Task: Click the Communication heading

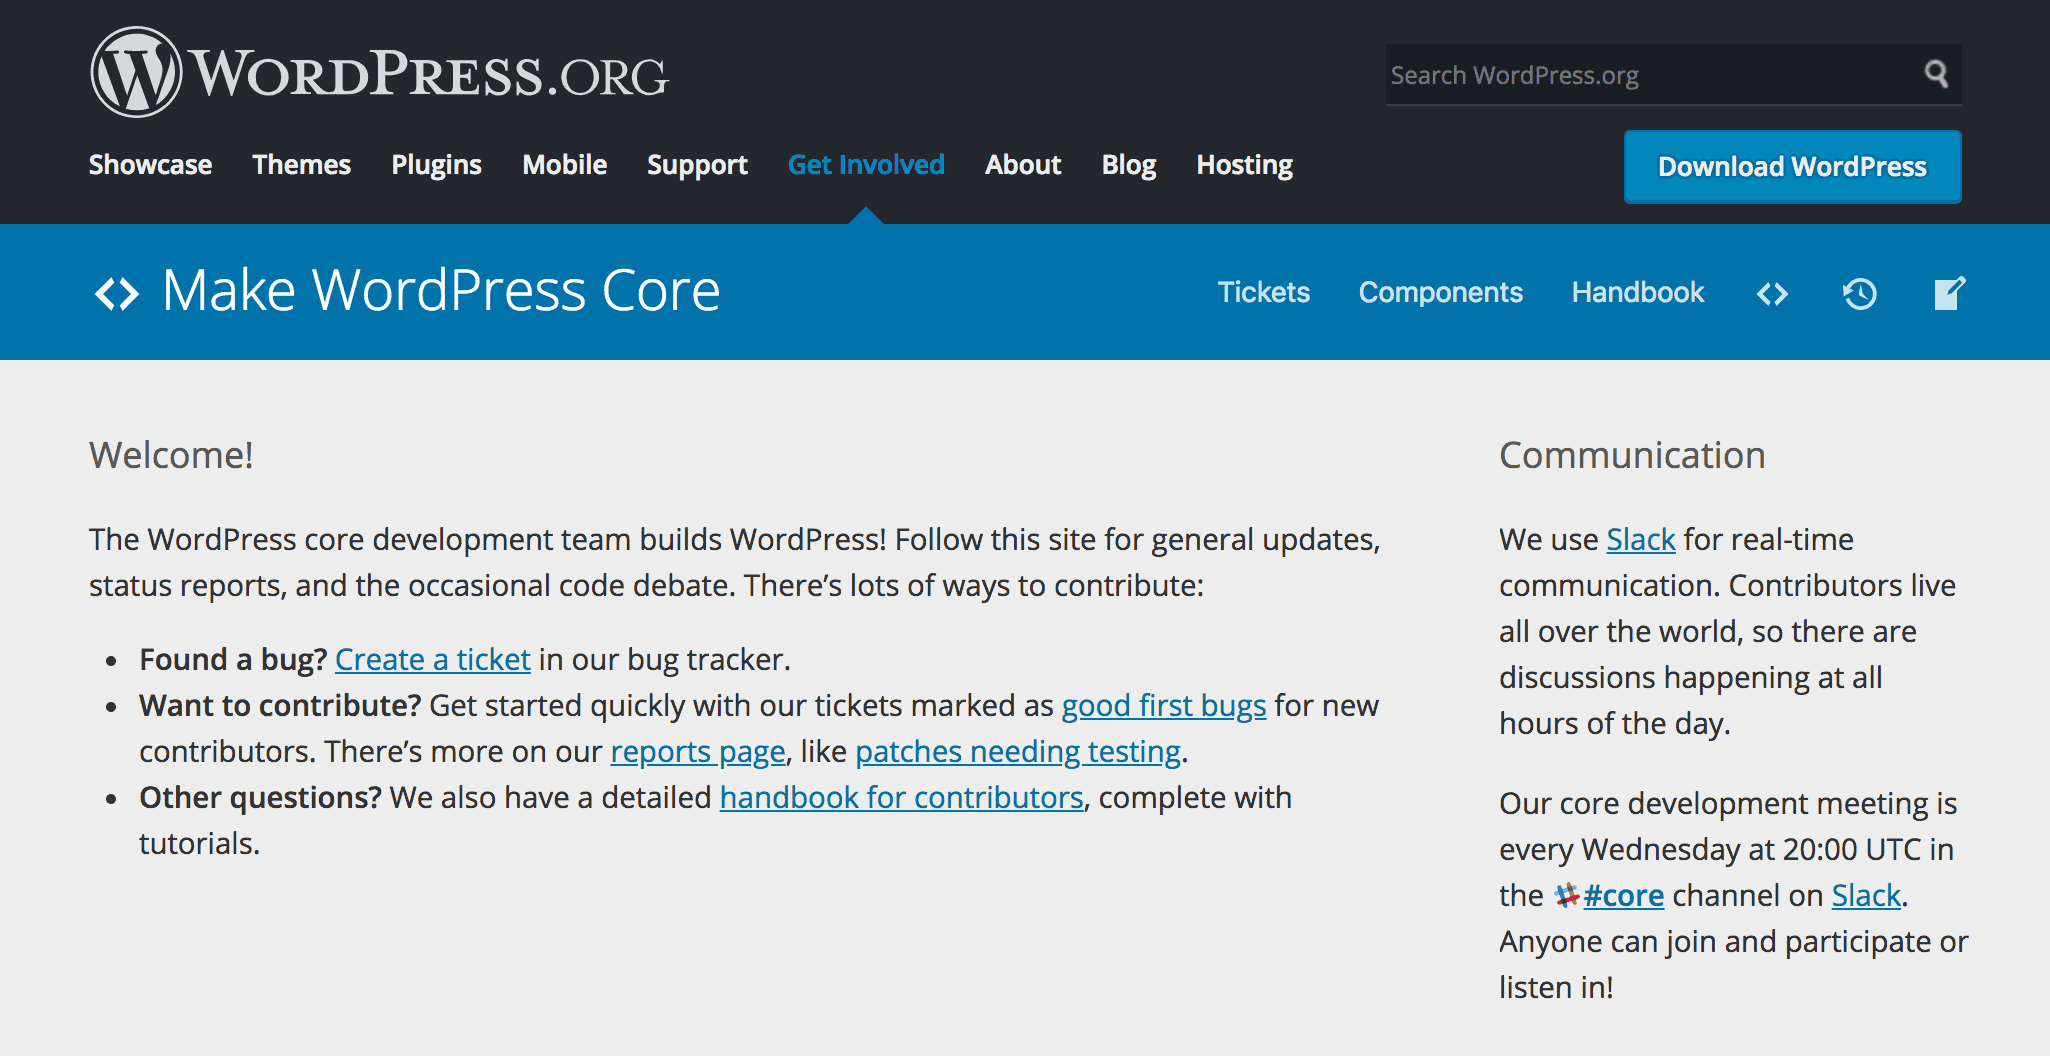Action: pos(1632,455)
